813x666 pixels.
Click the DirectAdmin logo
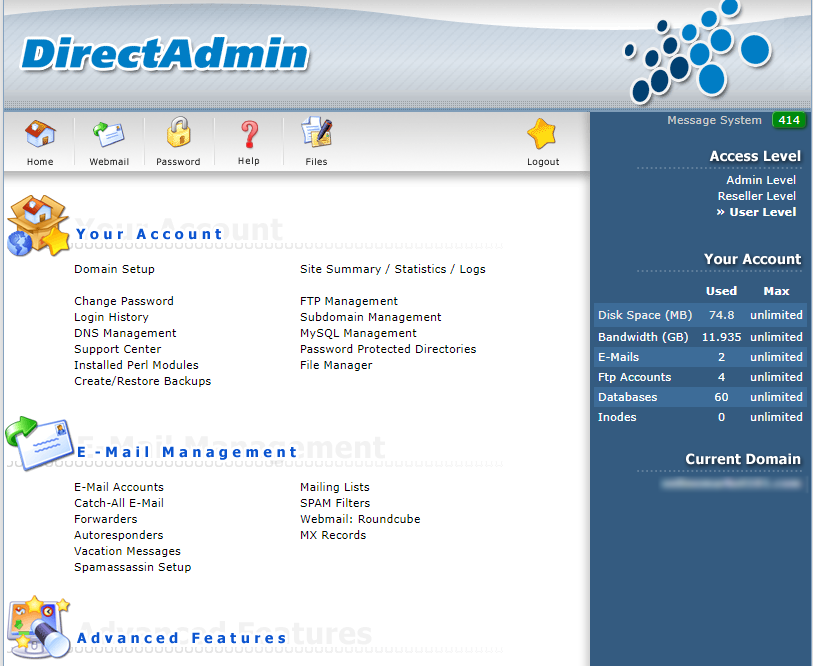[165, 54]
